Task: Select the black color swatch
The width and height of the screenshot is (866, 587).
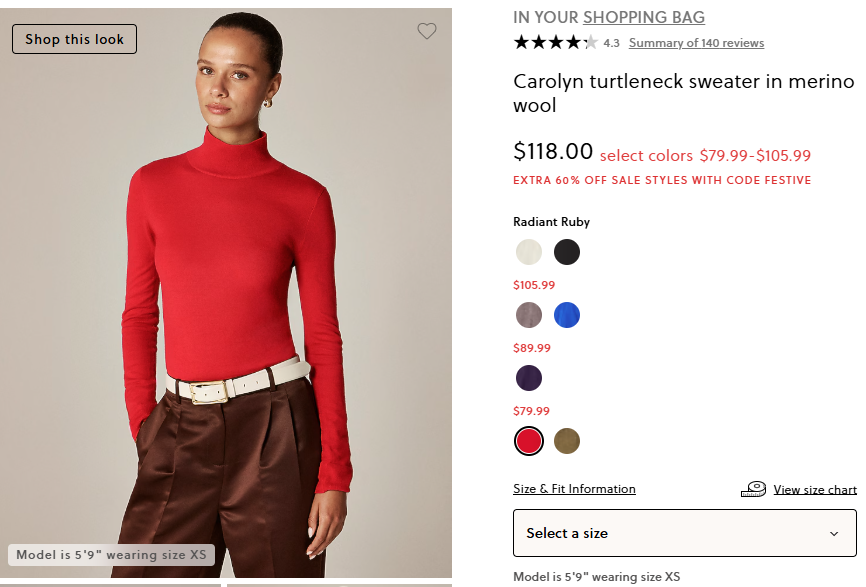Action: pyautogui.click(x=567, y=252)
